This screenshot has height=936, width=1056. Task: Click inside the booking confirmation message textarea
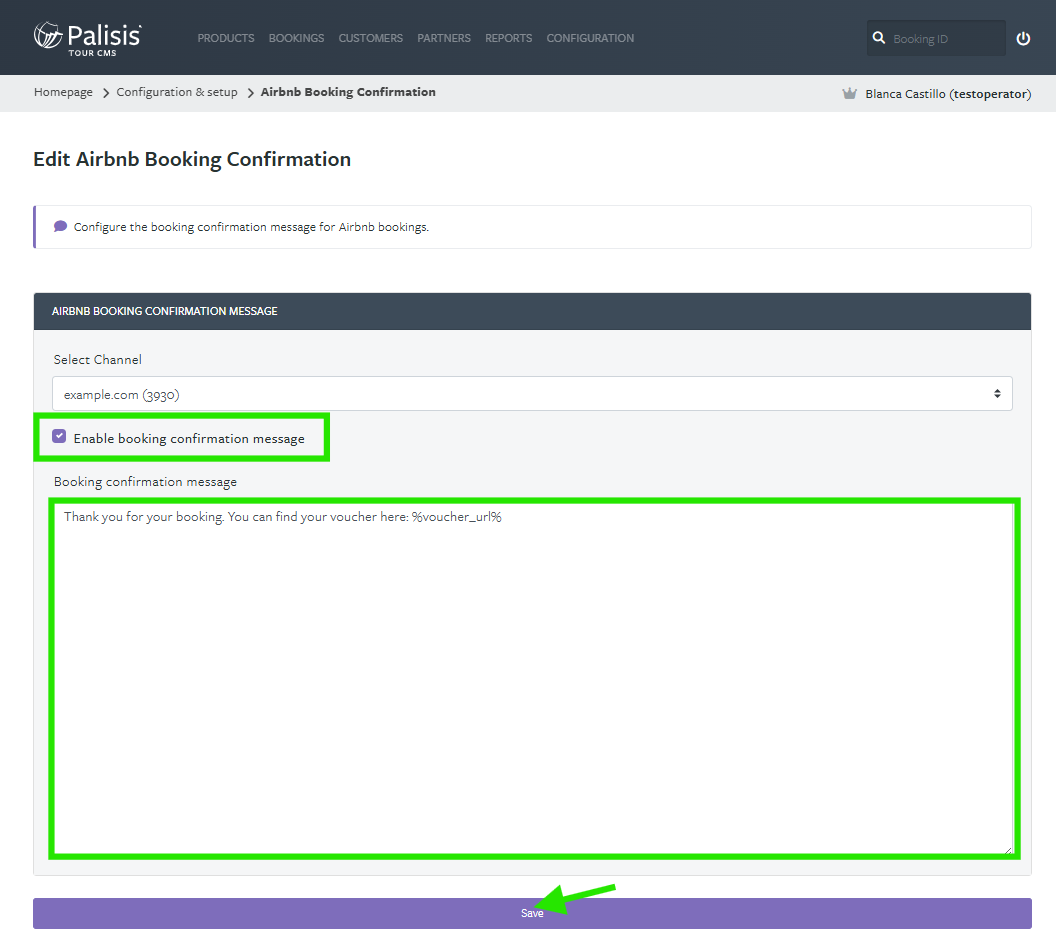pos(534,679)
